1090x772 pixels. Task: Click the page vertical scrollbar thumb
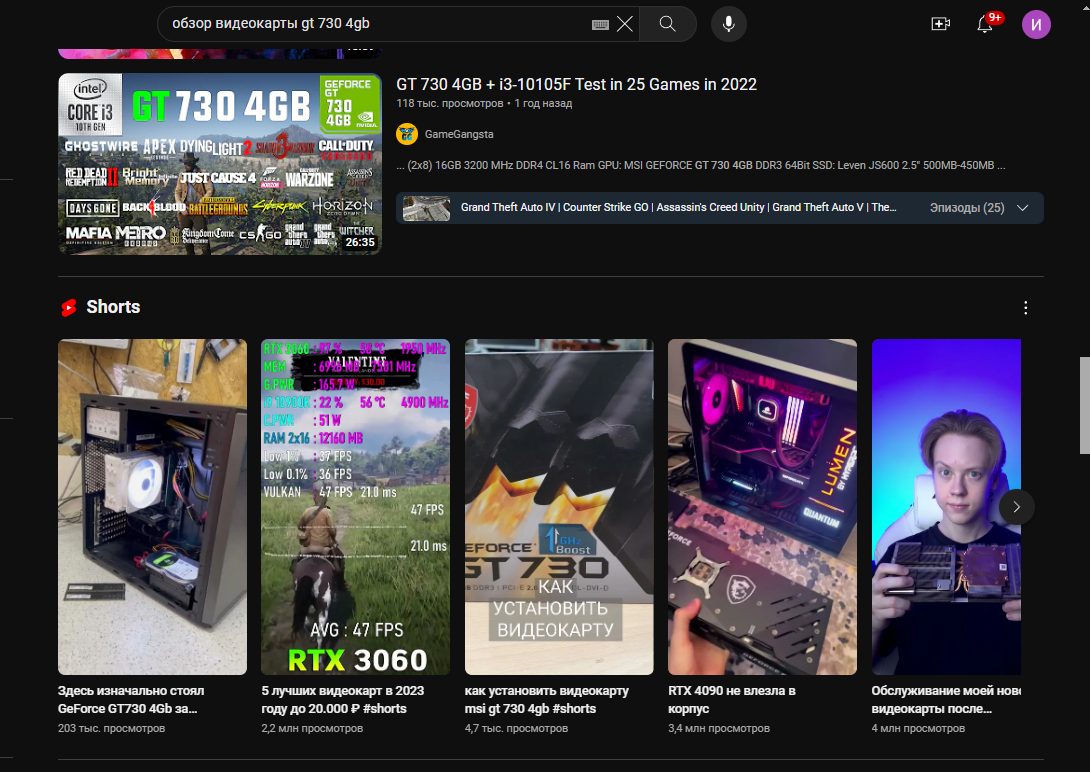coord(1084,405)
